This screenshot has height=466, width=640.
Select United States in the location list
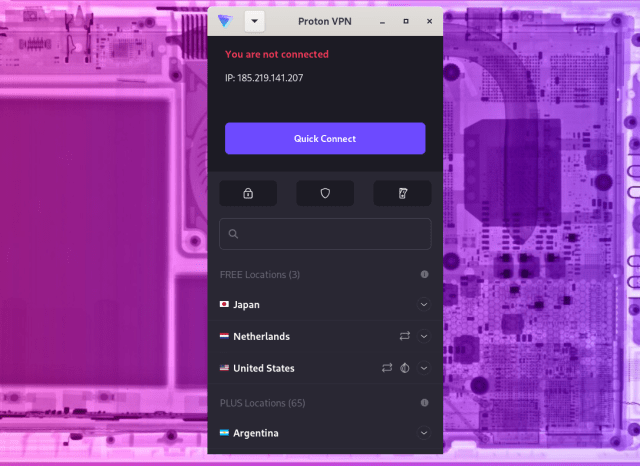tap(325, 368)
